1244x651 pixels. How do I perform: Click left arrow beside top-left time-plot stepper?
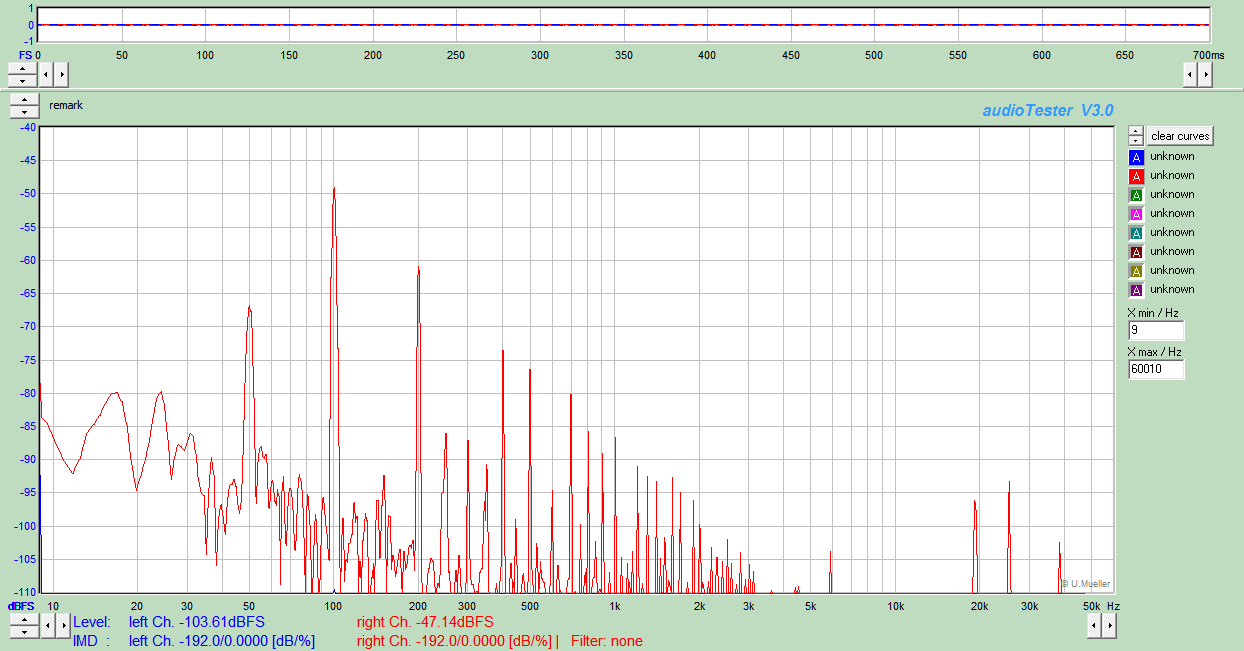click(x=47, y=74)
